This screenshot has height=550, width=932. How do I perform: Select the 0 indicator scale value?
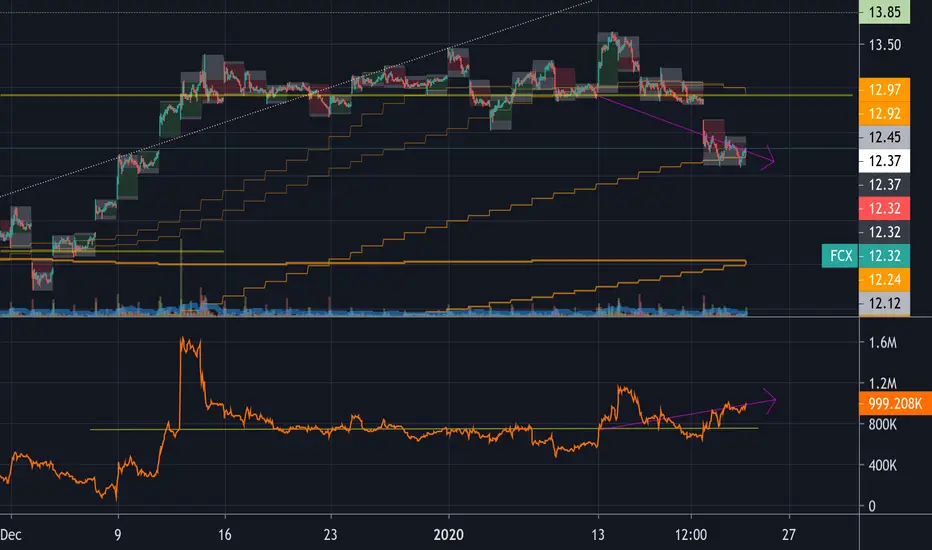[x=872, y=506]
